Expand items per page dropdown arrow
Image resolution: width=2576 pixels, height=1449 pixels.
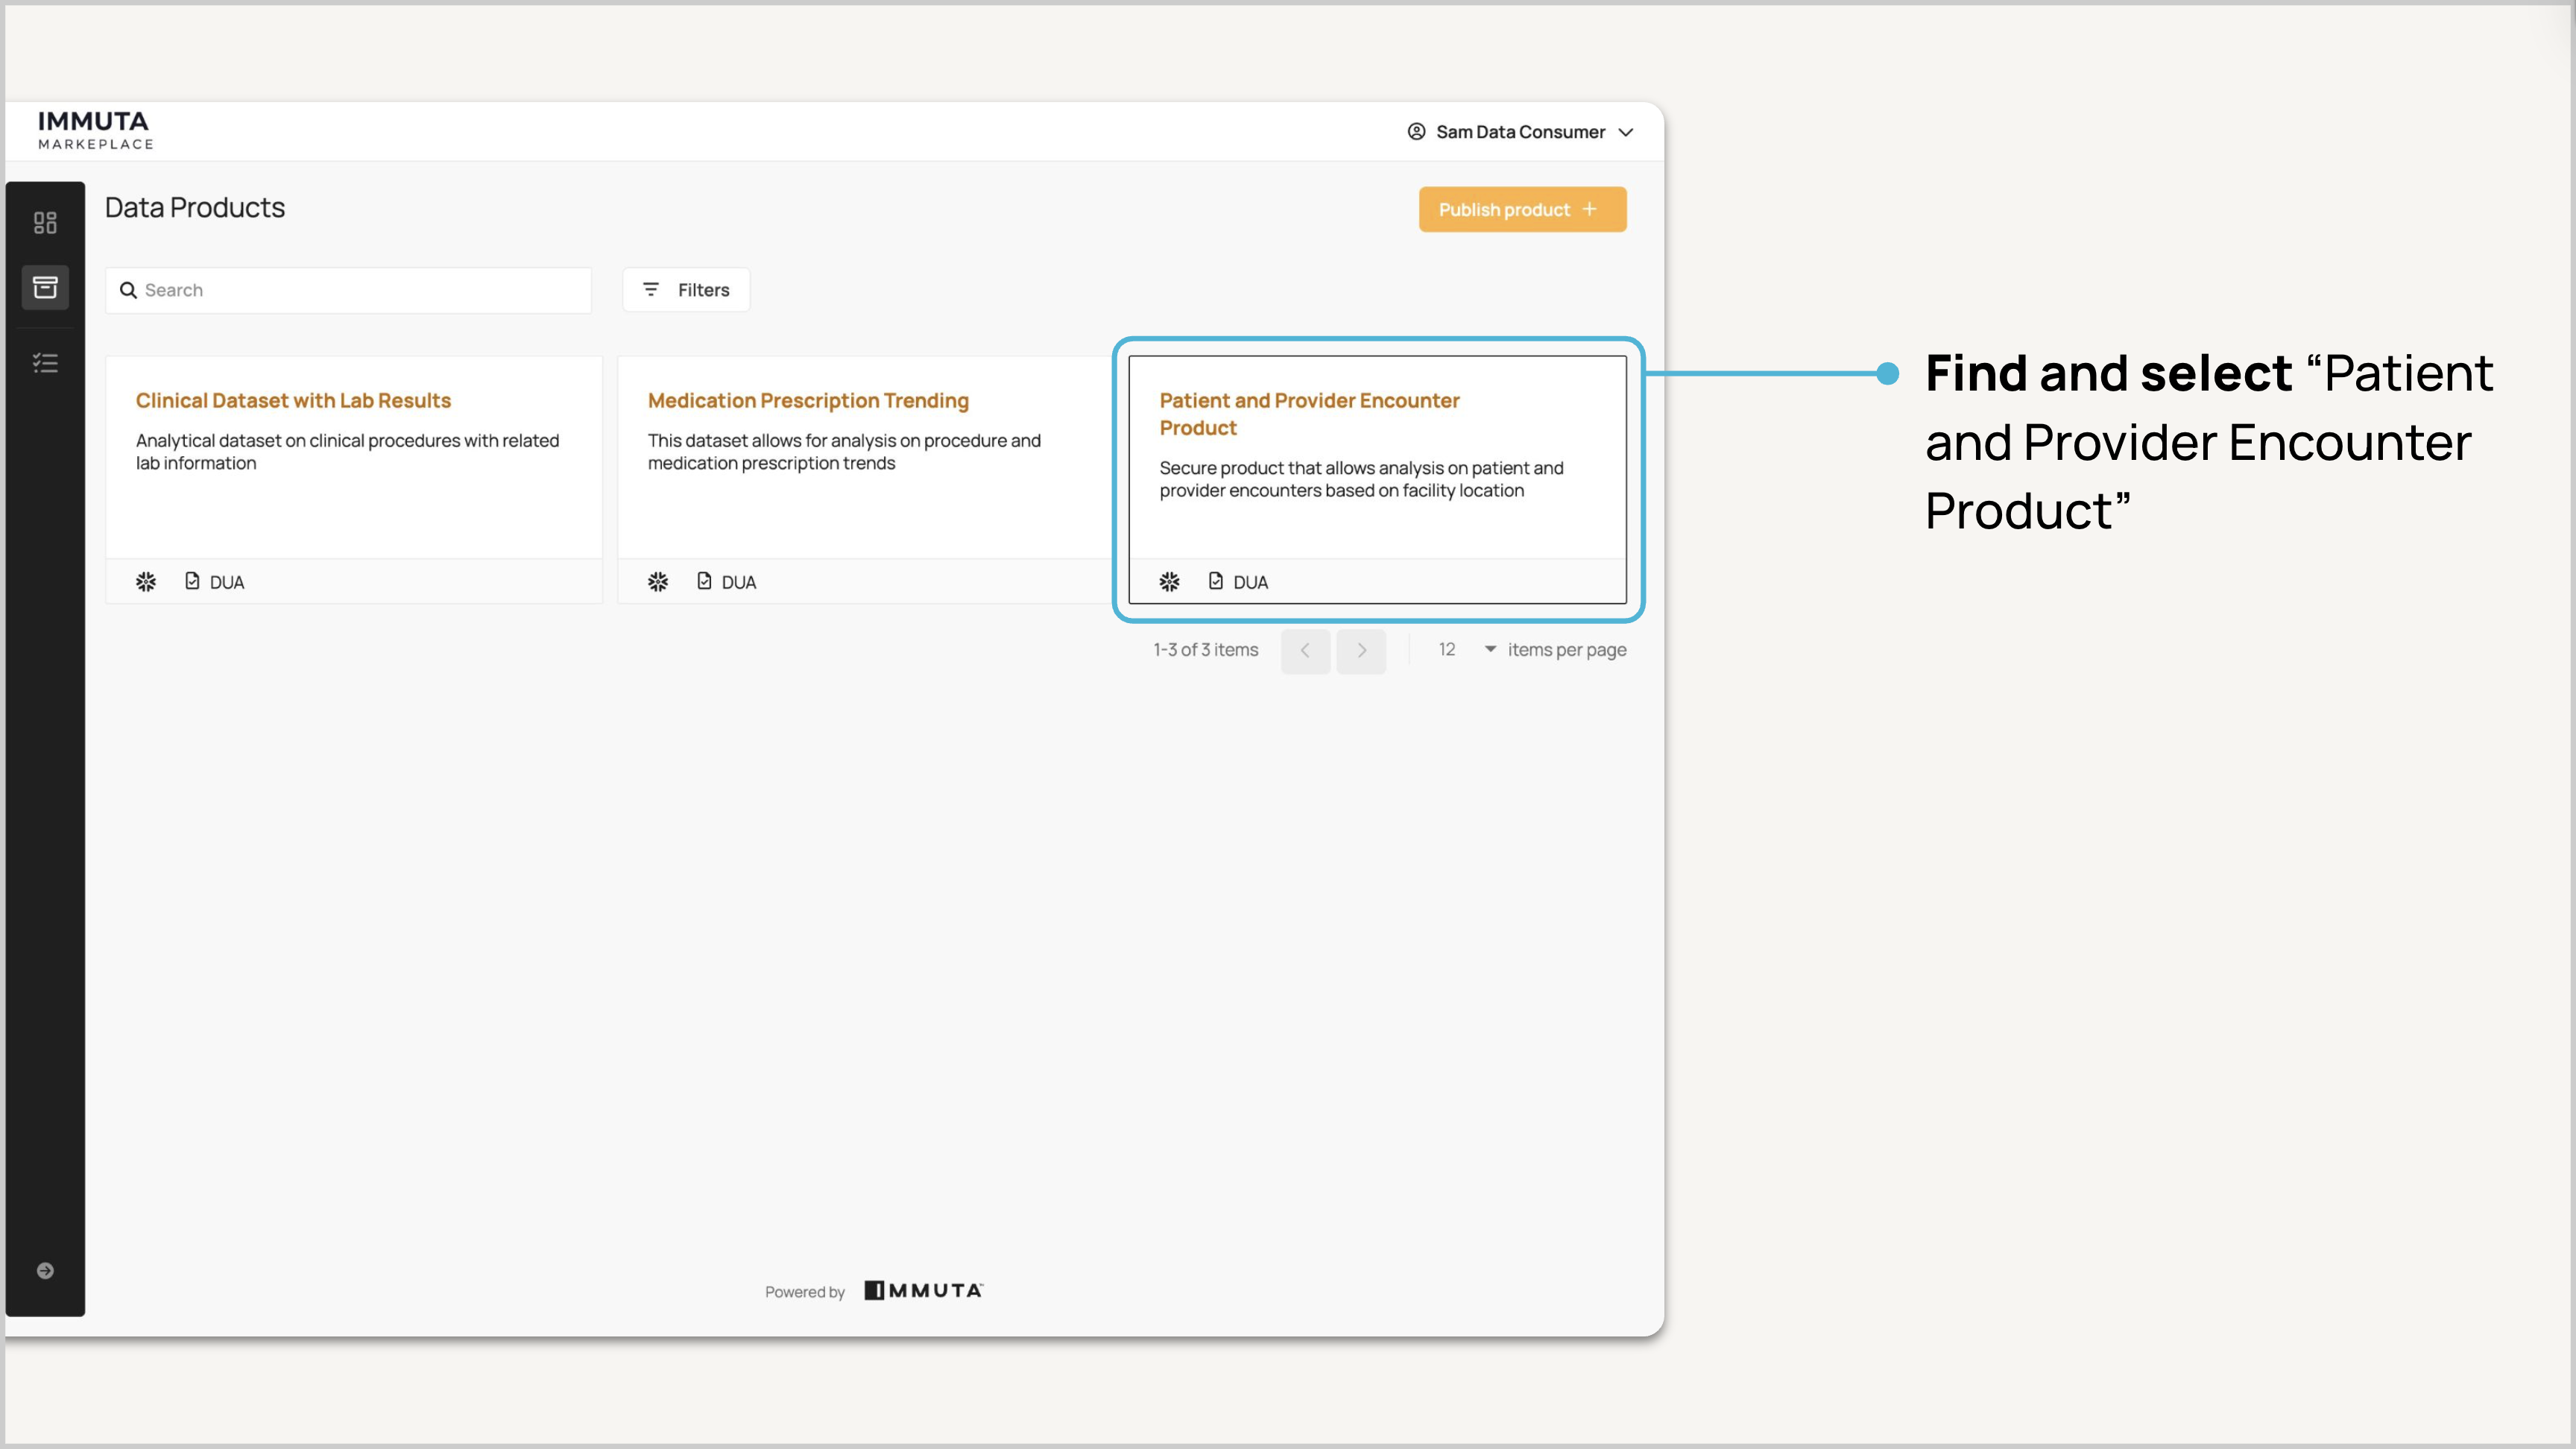[x=1490, y=650]
